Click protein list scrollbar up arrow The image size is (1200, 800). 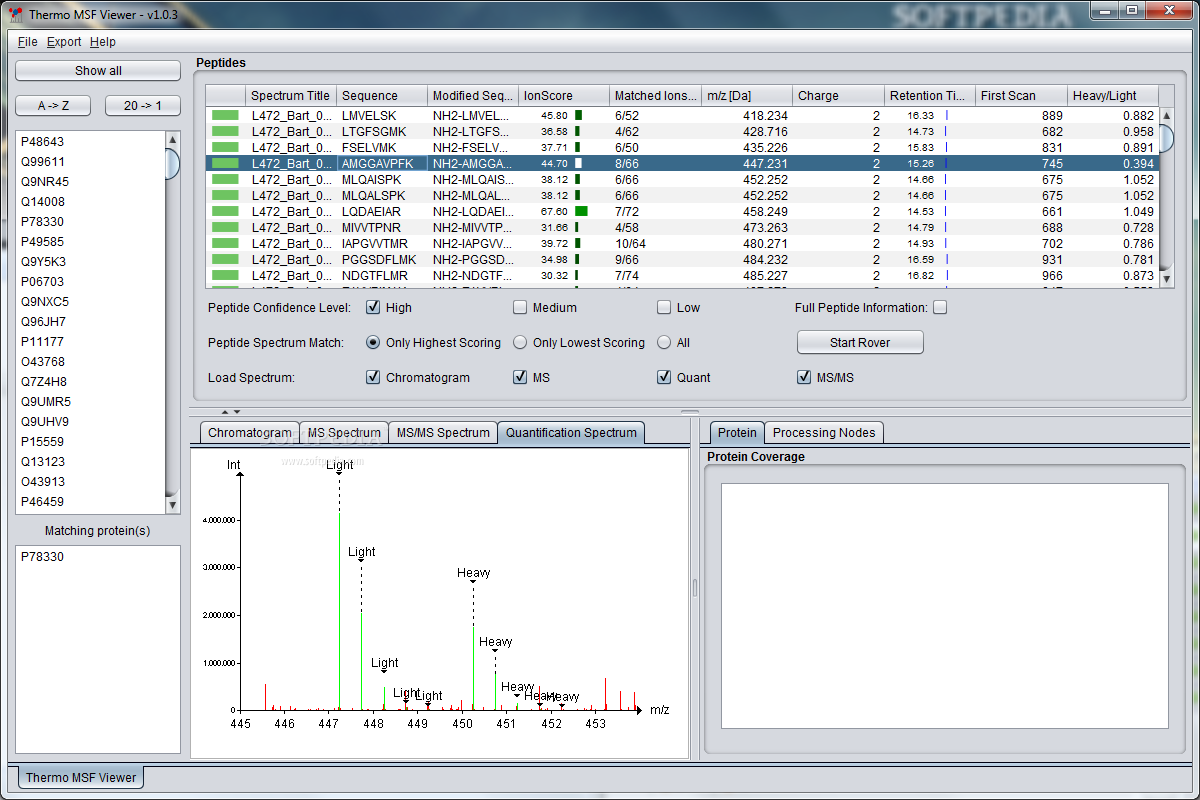tap(172, 139)
